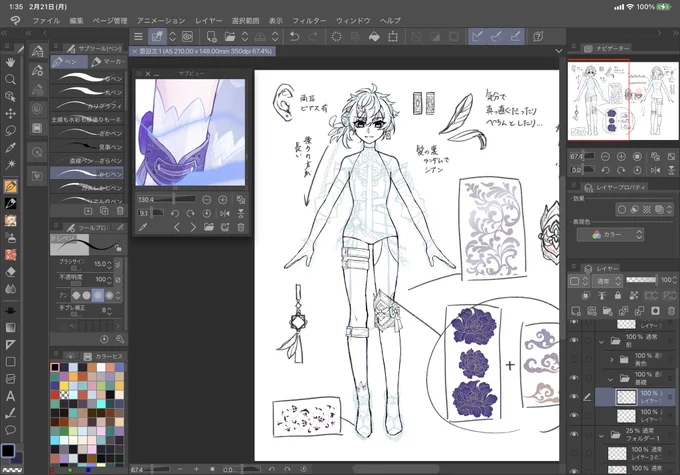Open the ウィンドウ menu
Image resolution: width=680 pixels, height=475 pixels.
[353, 20]
